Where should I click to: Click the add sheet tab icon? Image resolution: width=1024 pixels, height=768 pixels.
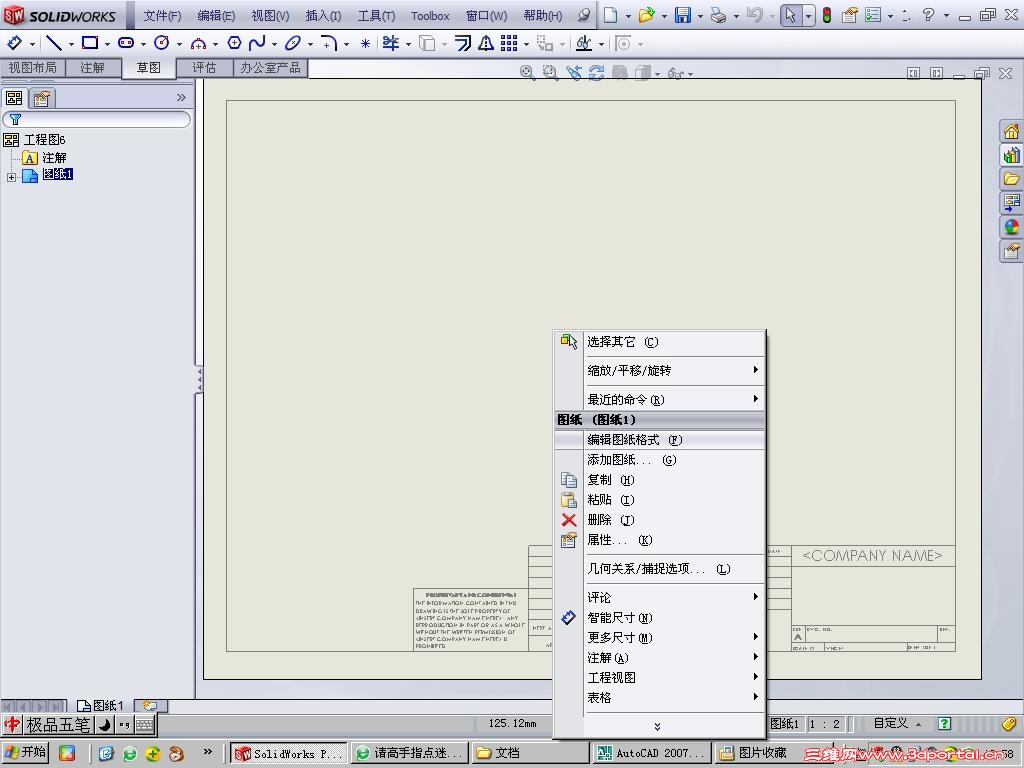click(x=151, y=705)
